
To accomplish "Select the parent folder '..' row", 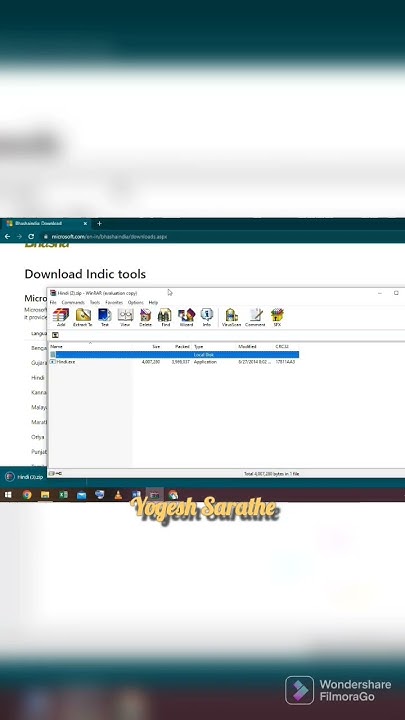I will (174, 354).
